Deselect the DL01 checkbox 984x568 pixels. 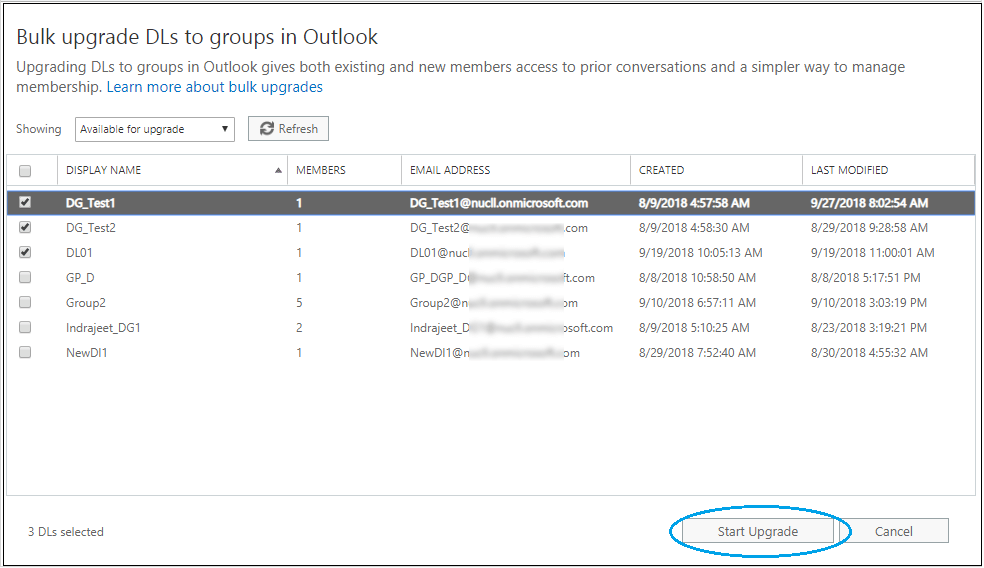click(25, 252)
